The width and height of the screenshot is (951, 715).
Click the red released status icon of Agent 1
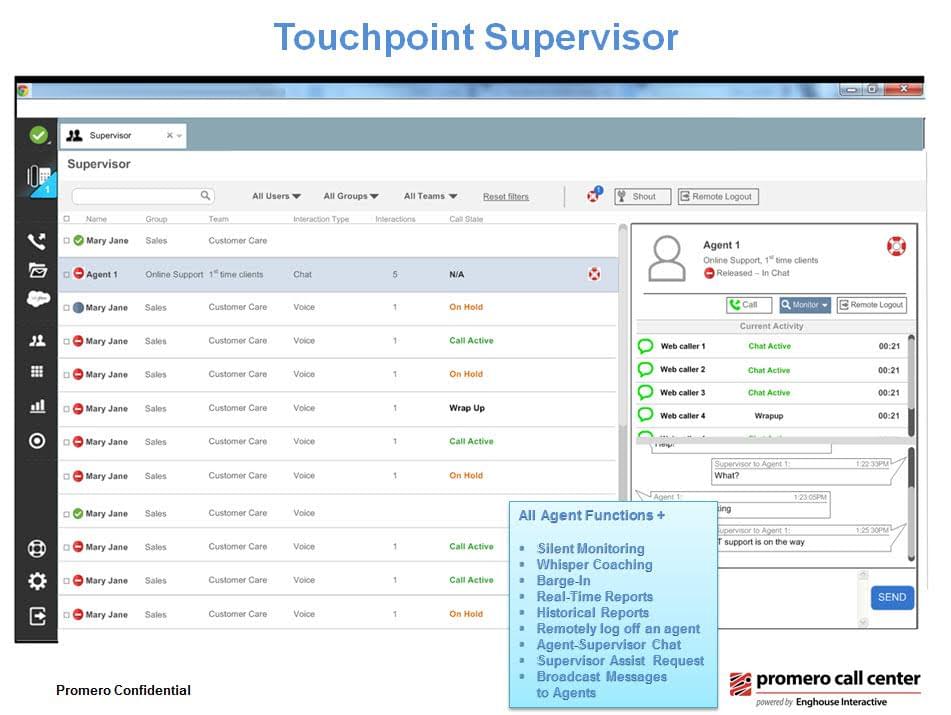[x=78, y=274]
